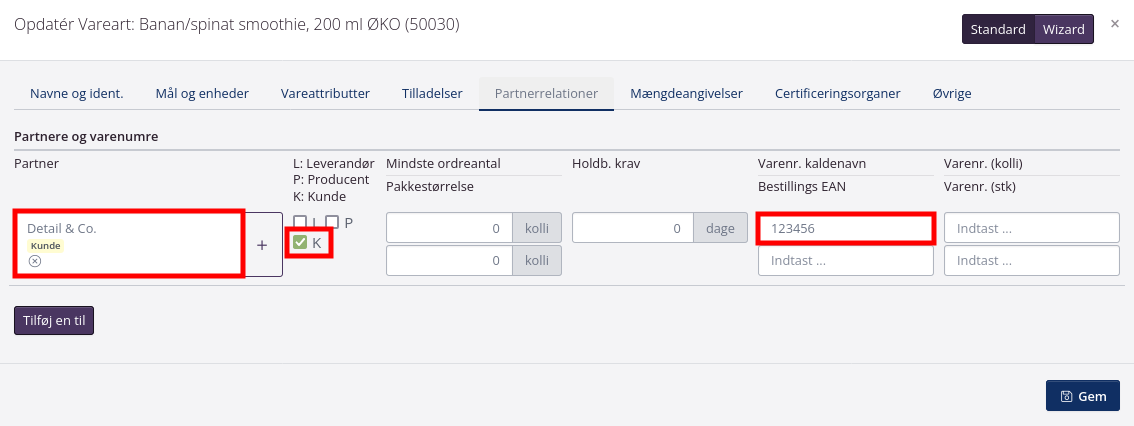Select the Tilladelser tab
This screenshot has width=1134, height=426.
click(x=432, y=93)
